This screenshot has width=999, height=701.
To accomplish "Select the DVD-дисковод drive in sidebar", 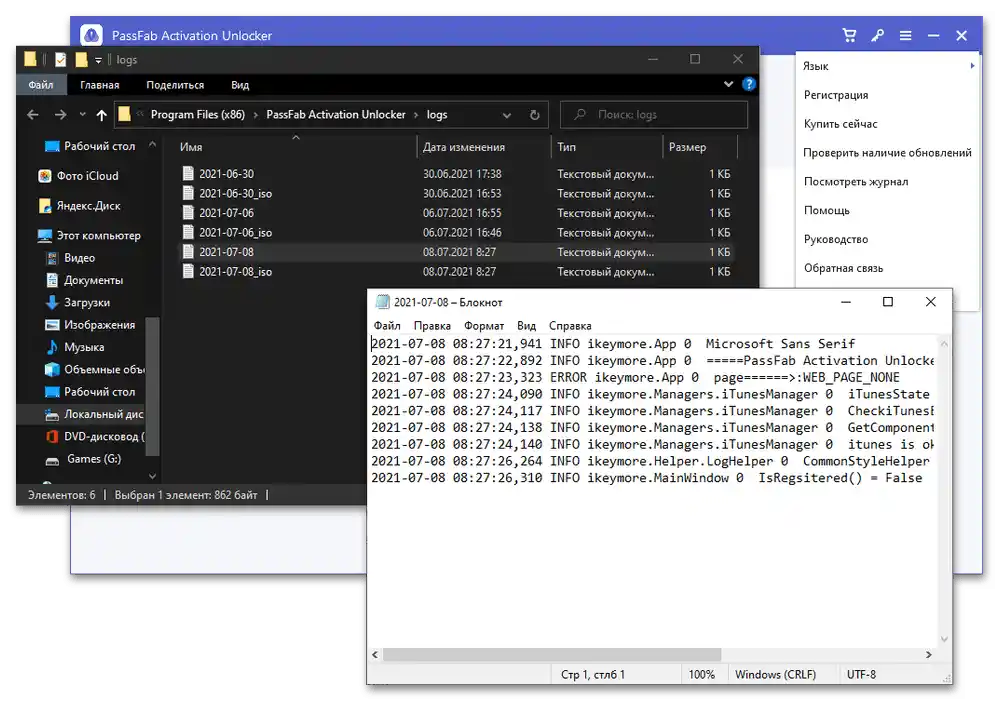I will [x=95, y=437].
